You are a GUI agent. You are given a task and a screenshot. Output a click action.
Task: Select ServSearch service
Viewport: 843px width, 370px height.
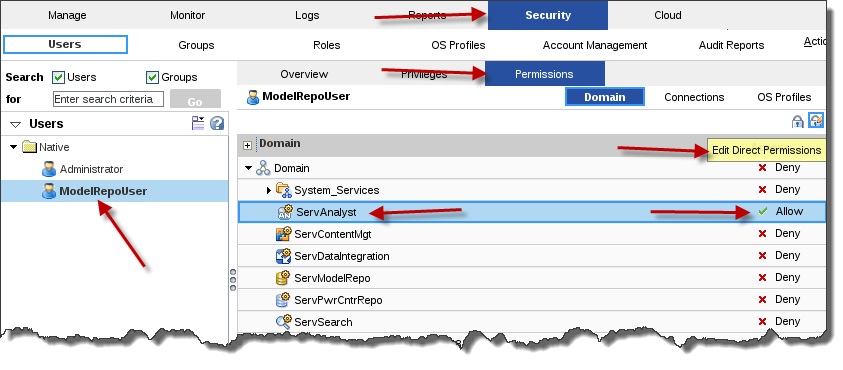coord(323,322)
